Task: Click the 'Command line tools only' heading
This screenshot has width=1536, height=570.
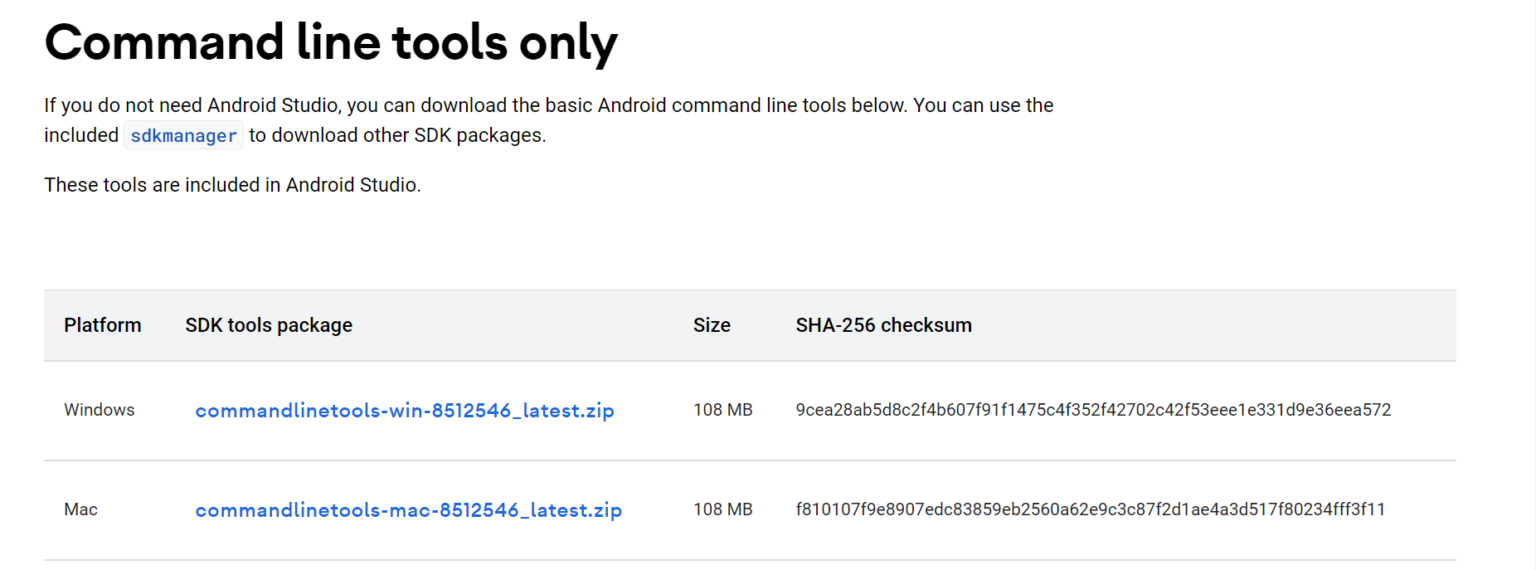Action: (x=331, y=43)
